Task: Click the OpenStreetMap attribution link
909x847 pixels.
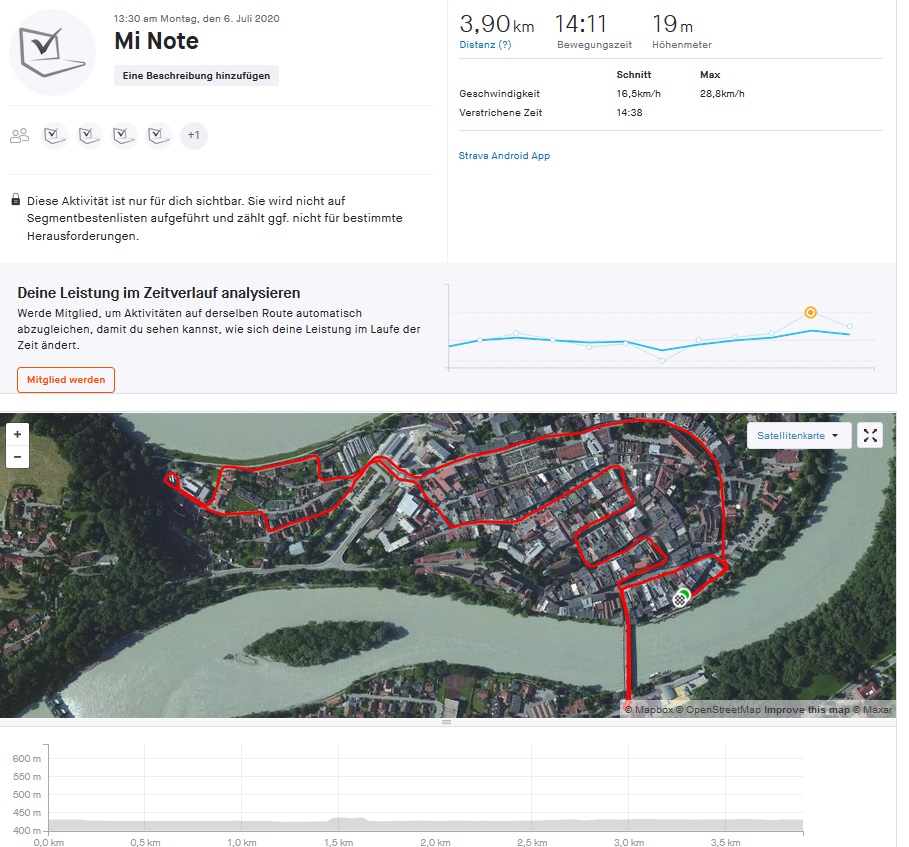Action: (x=718, y=710)
